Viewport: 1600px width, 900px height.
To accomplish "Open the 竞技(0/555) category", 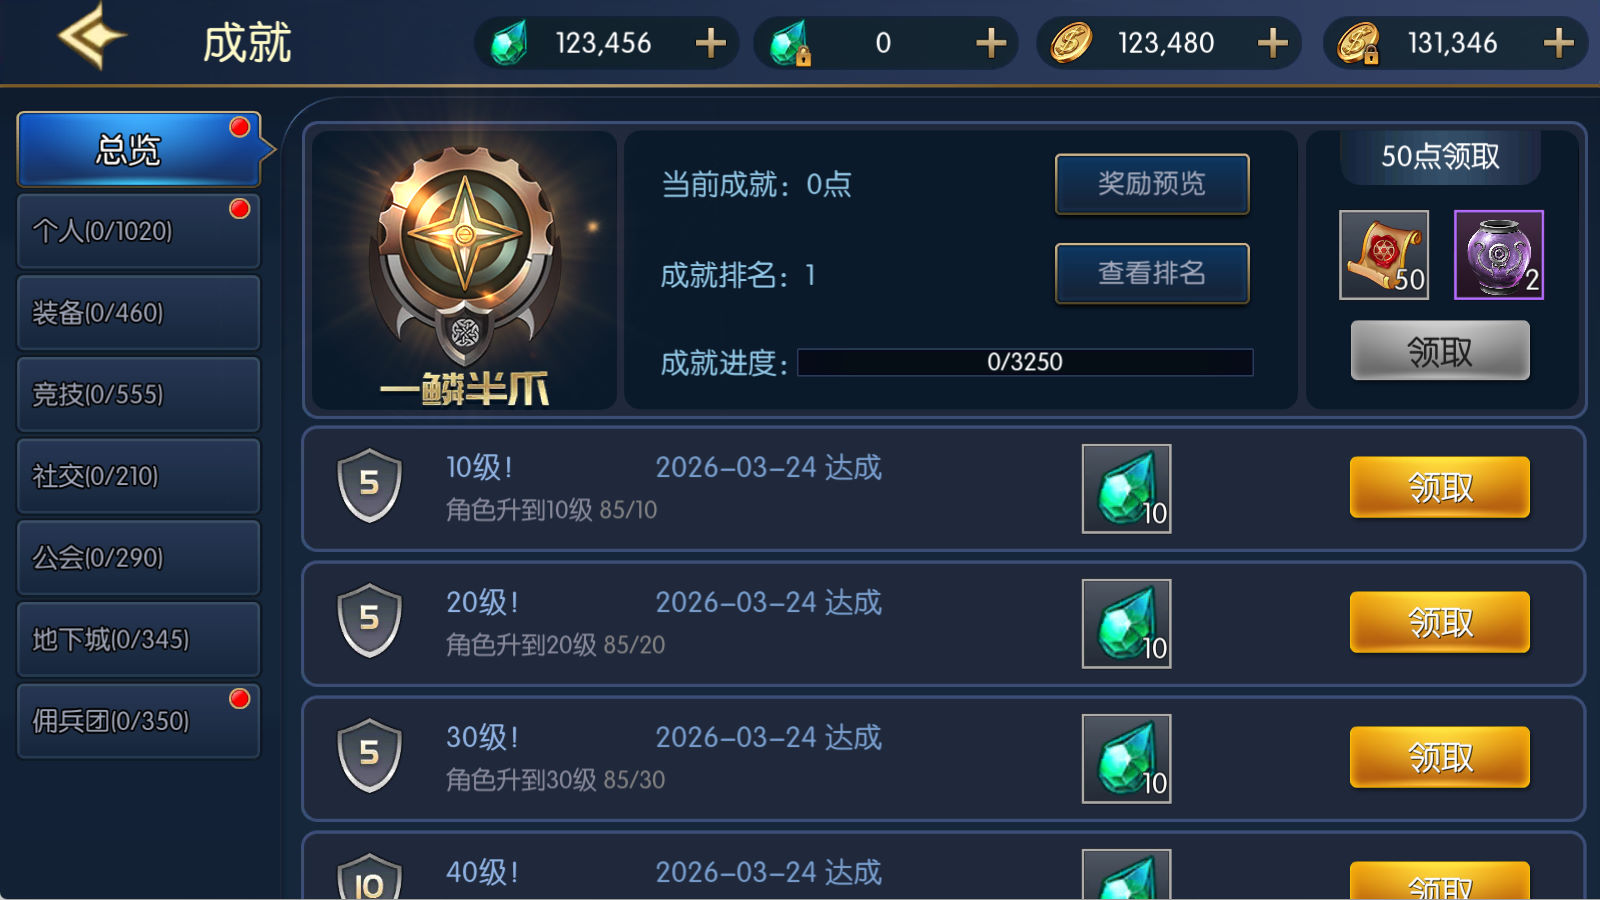I will click(x=138, y=394).
